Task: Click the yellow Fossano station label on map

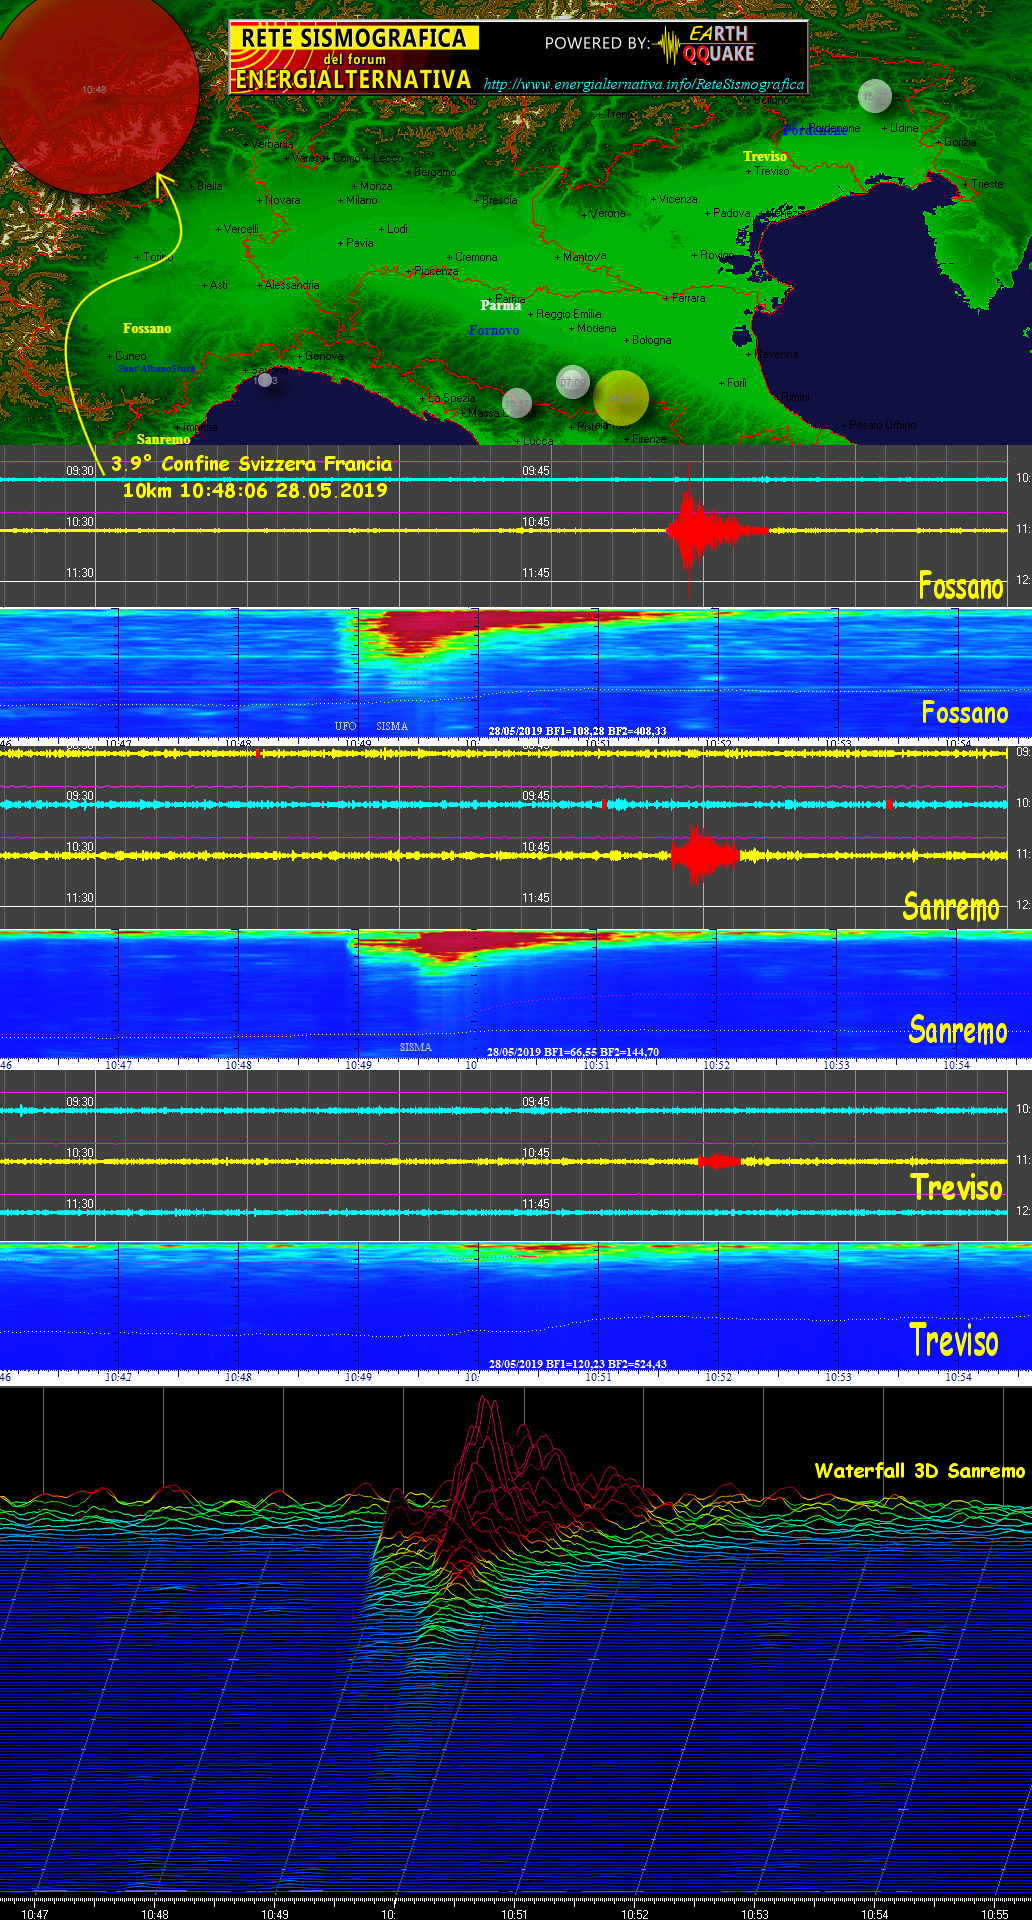Action: tap(147, 328)
